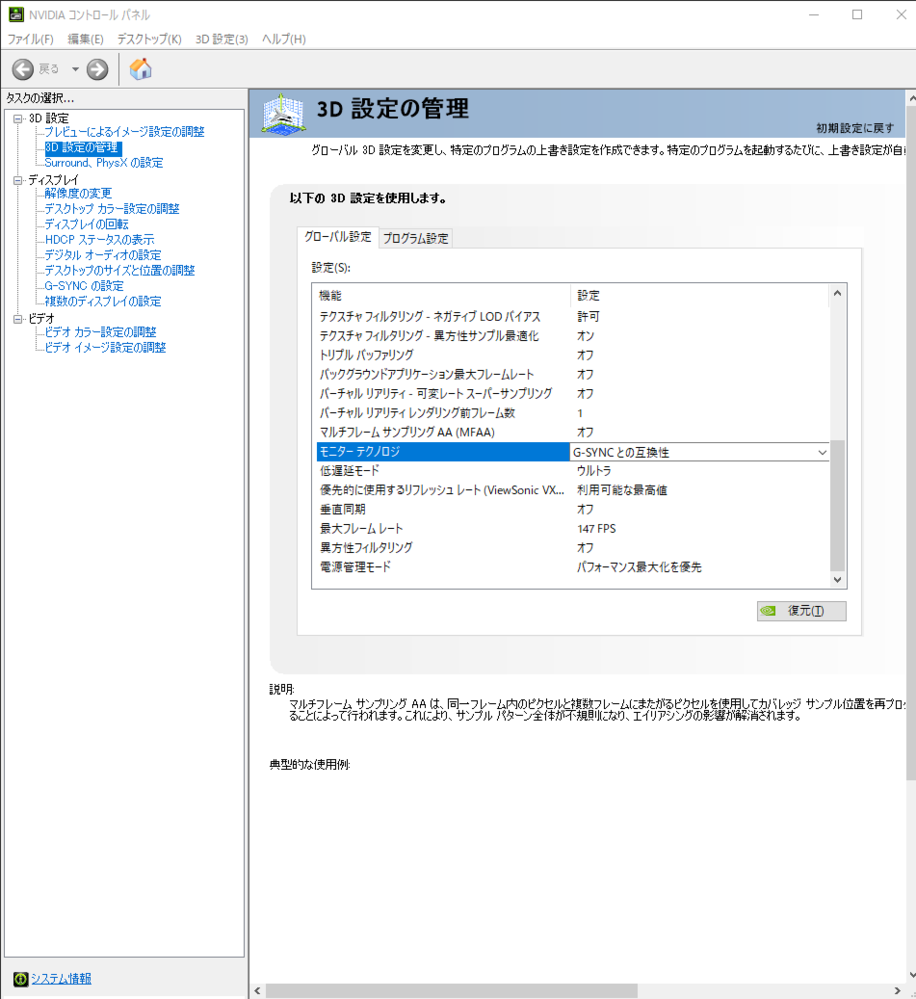This screenshot has width=916, height=999.
Task: Click the settings list vertical scrollbar thumb
Action: coord(838,505)
